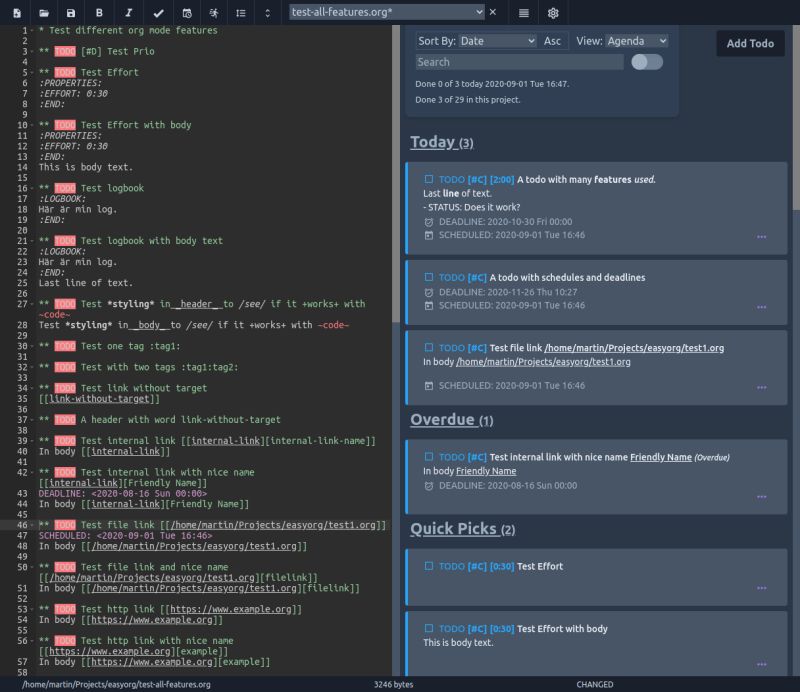Click the agenda panel vertical scrollbar

click(796, 117)
